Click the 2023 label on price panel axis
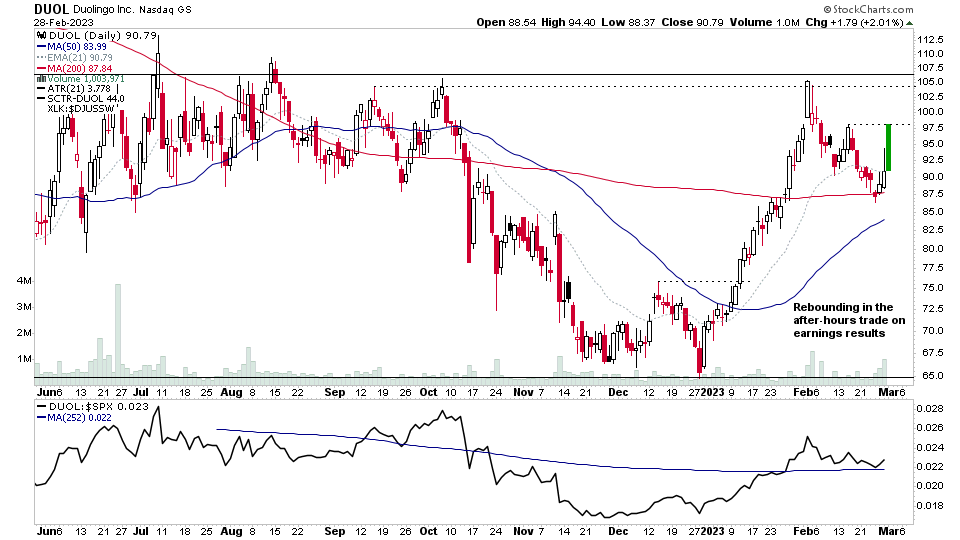This screenshot has width=960, height=540. coord(712,392)
